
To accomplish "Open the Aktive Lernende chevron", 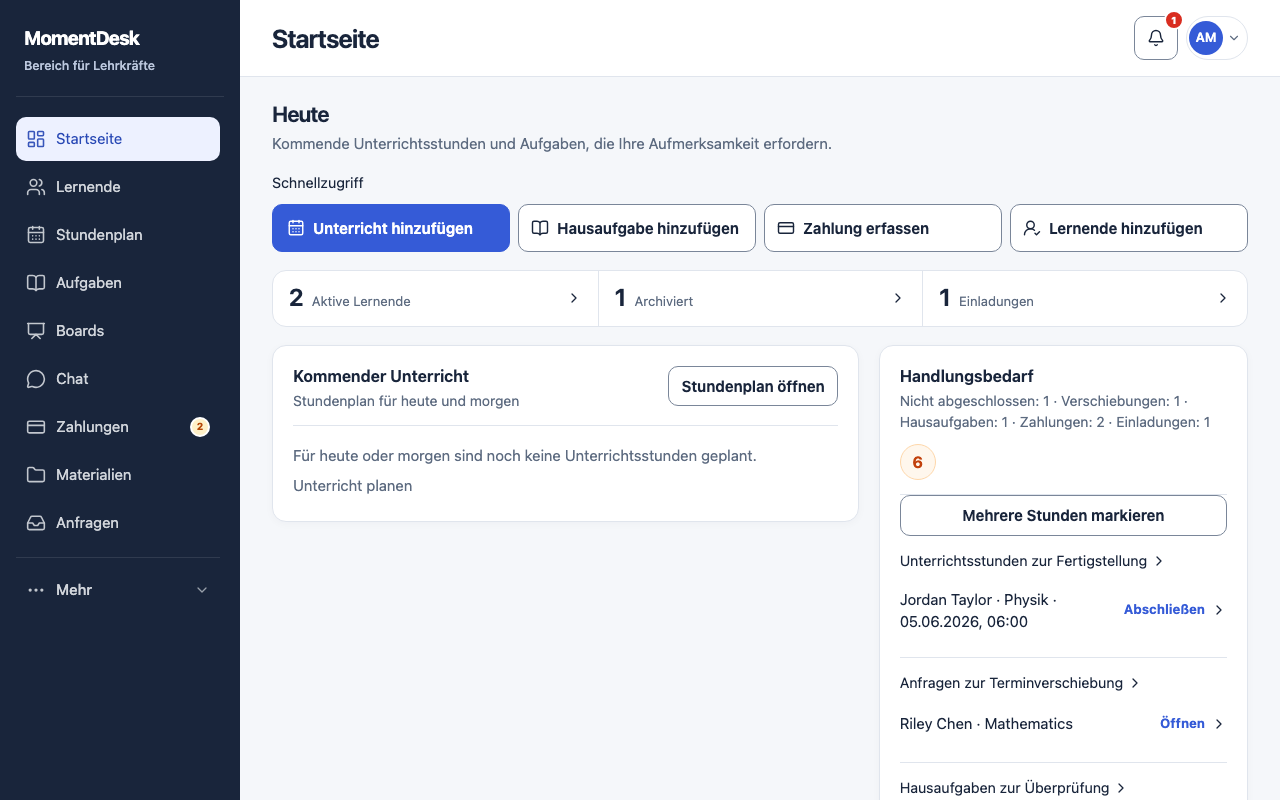I will 574,298.
